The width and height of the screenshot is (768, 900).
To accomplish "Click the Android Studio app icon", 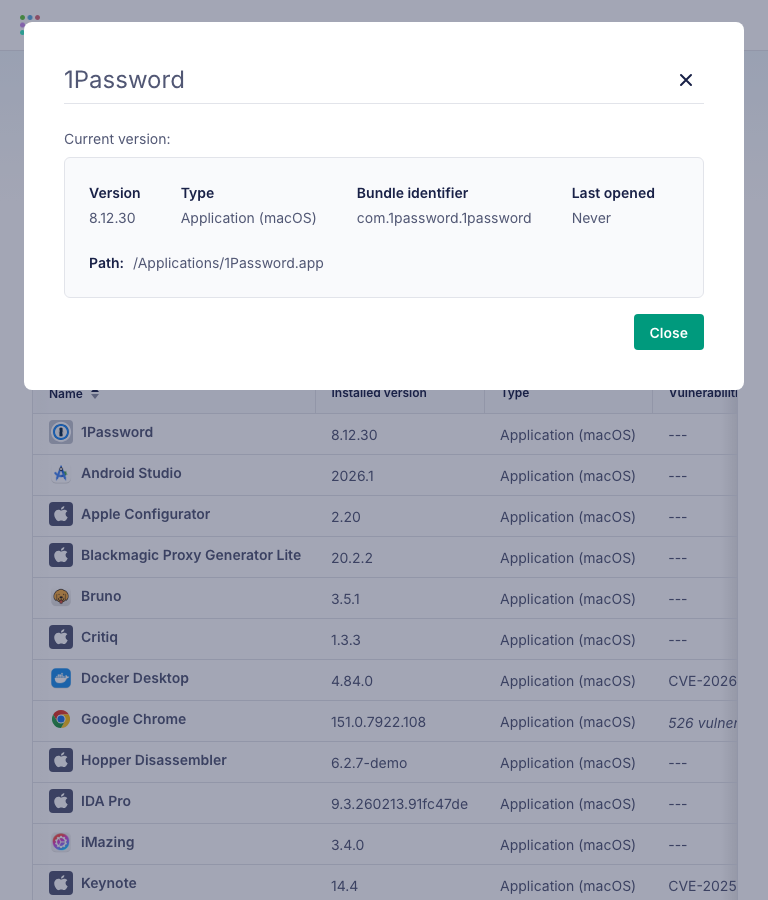I will pos(61,473).
